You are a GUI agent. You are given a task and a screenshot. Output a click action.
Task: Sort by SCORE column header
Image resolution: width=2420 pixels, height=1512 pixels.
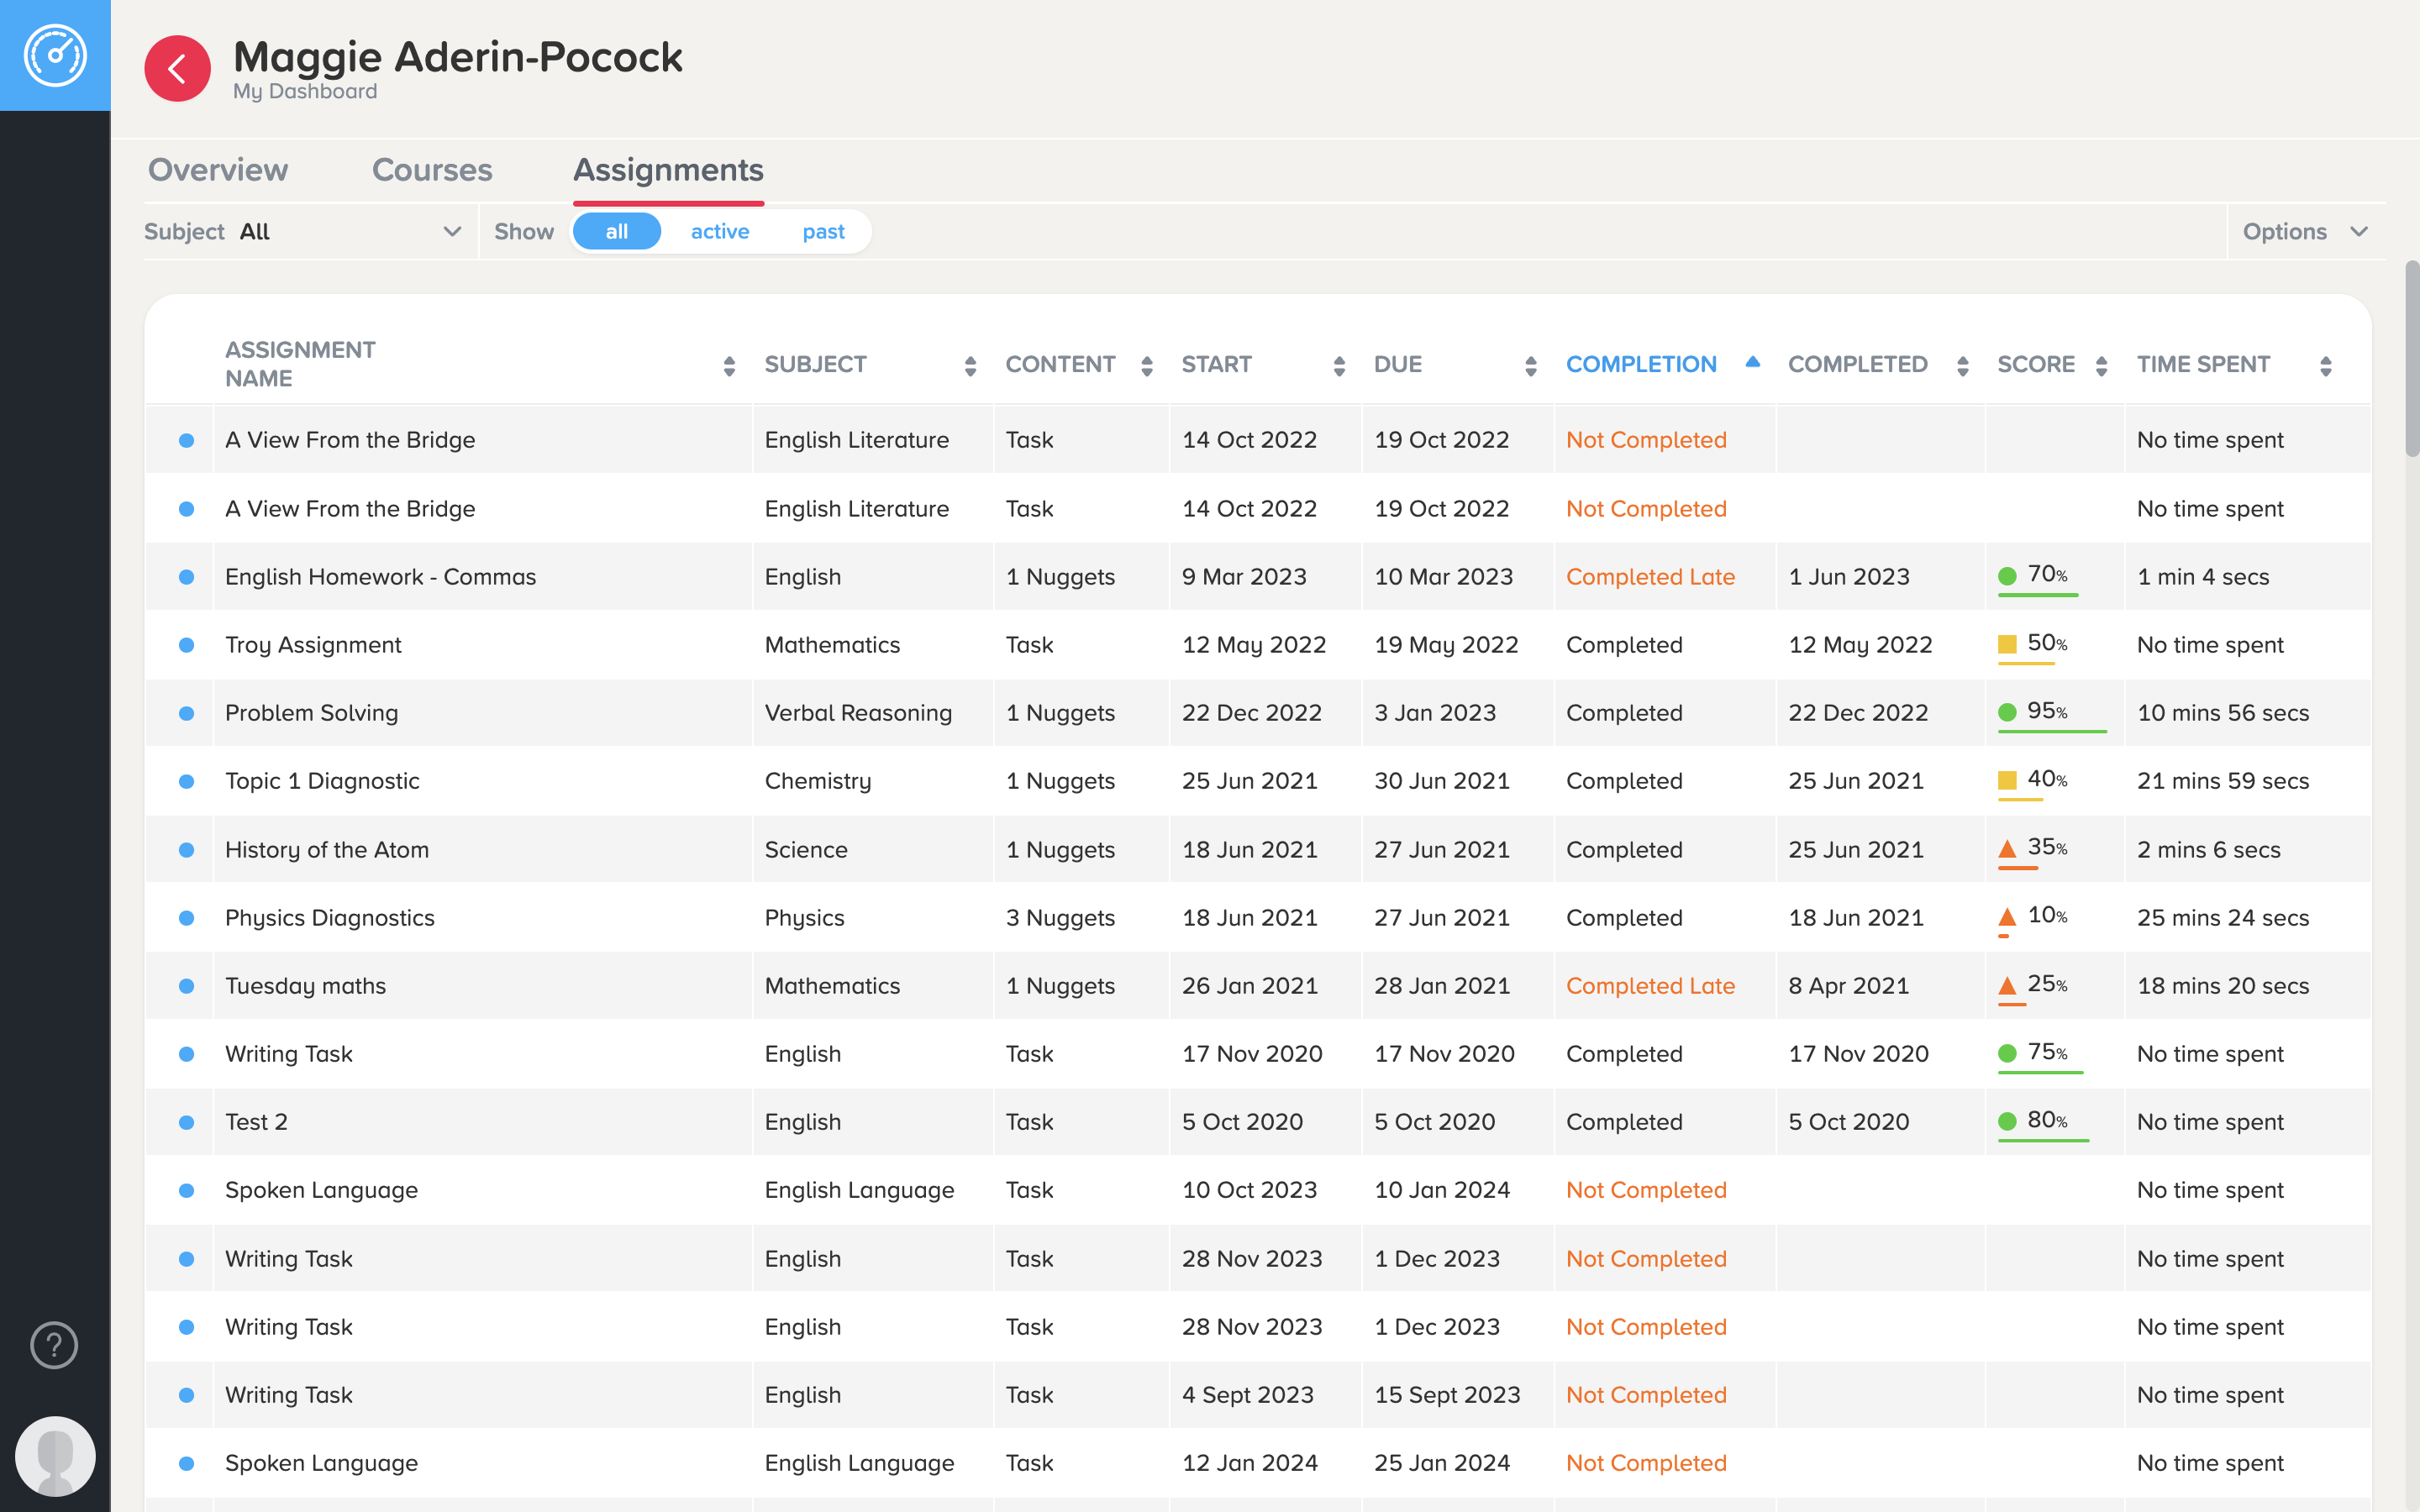[x=2035, y=364]
